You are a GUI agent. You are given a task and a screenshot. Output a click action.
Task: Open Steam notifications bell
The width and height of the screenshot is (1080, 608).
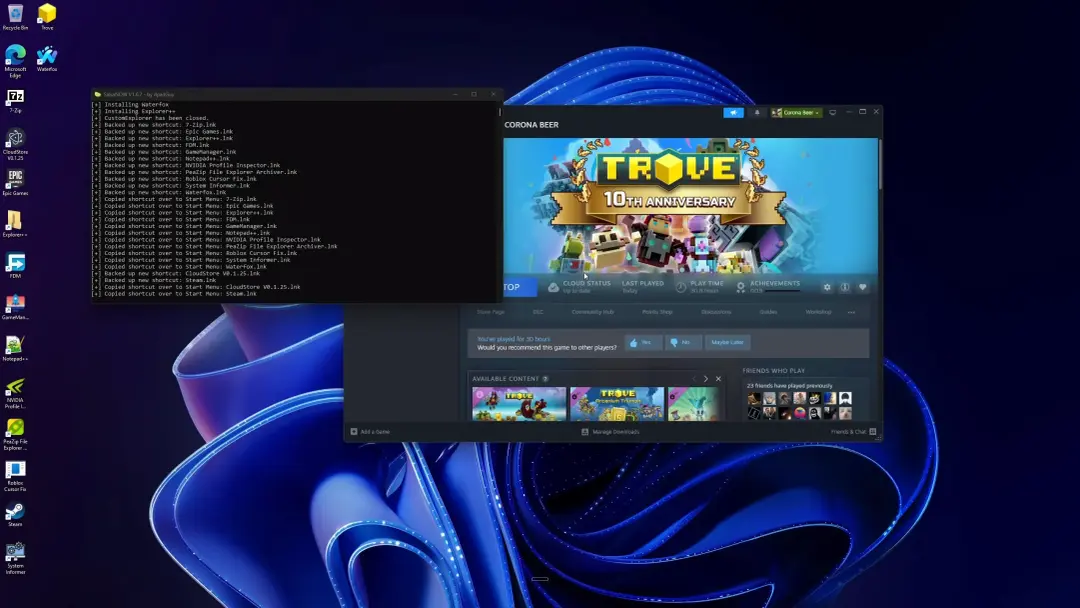756,112
